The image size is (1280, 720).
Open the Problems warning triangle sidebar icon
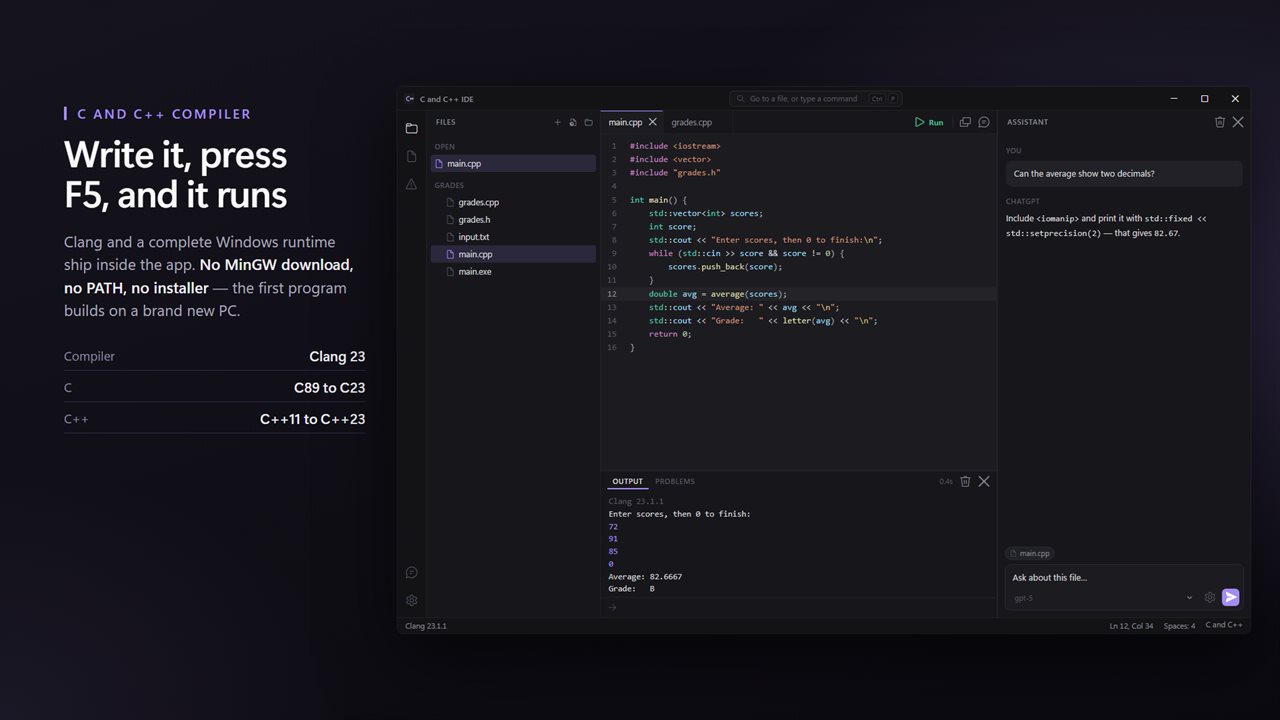point(411,185)
